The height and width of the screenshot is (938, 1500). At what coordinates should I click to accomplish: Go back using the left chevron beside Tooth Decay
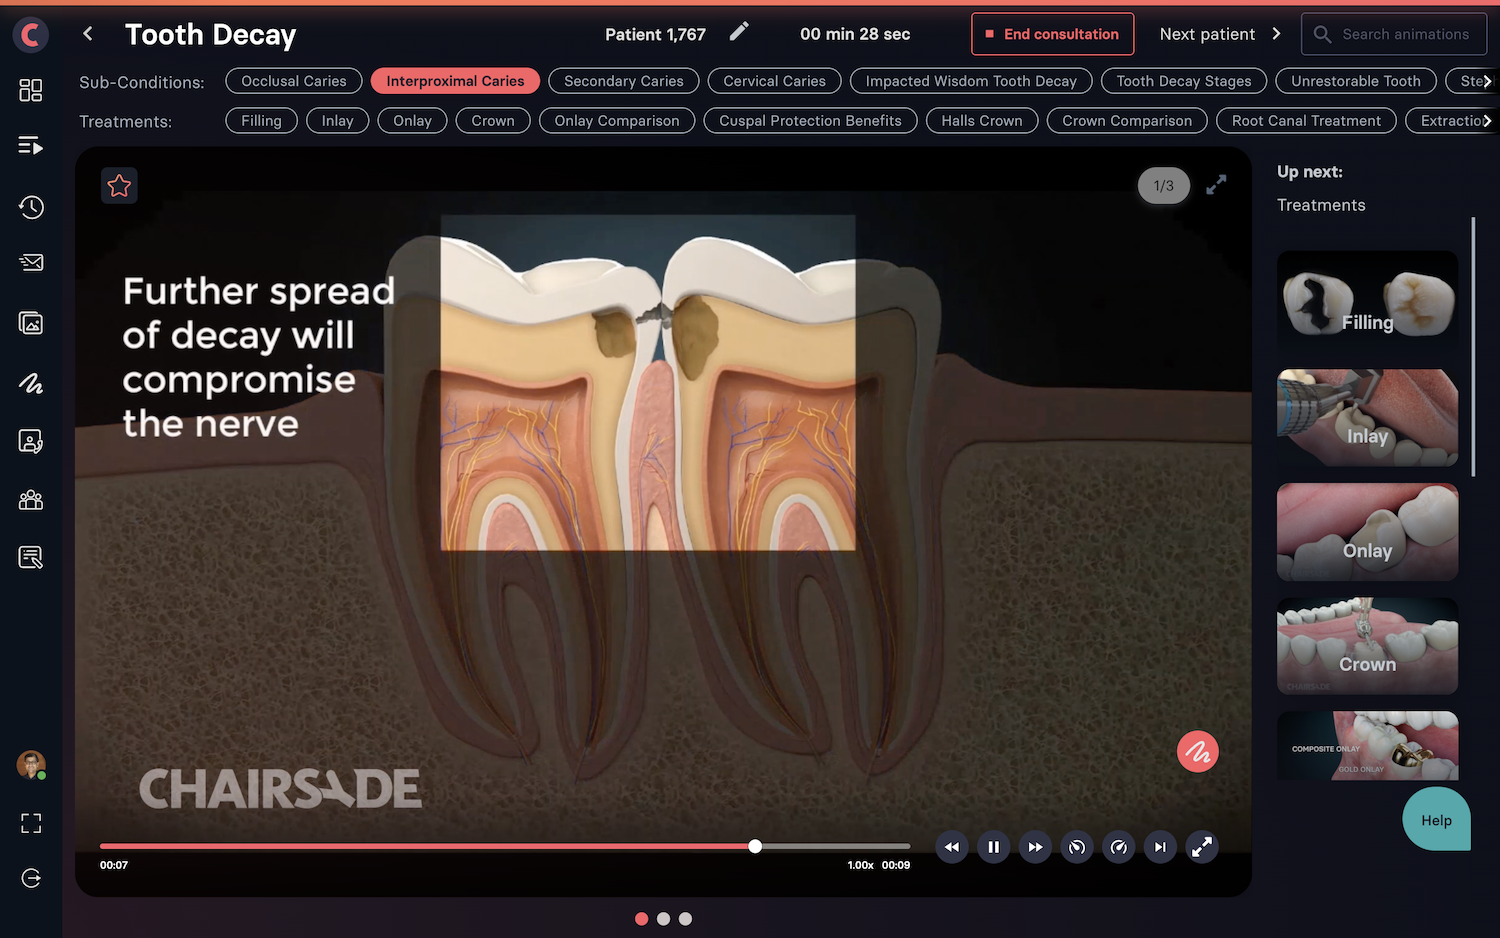[88, 34]
